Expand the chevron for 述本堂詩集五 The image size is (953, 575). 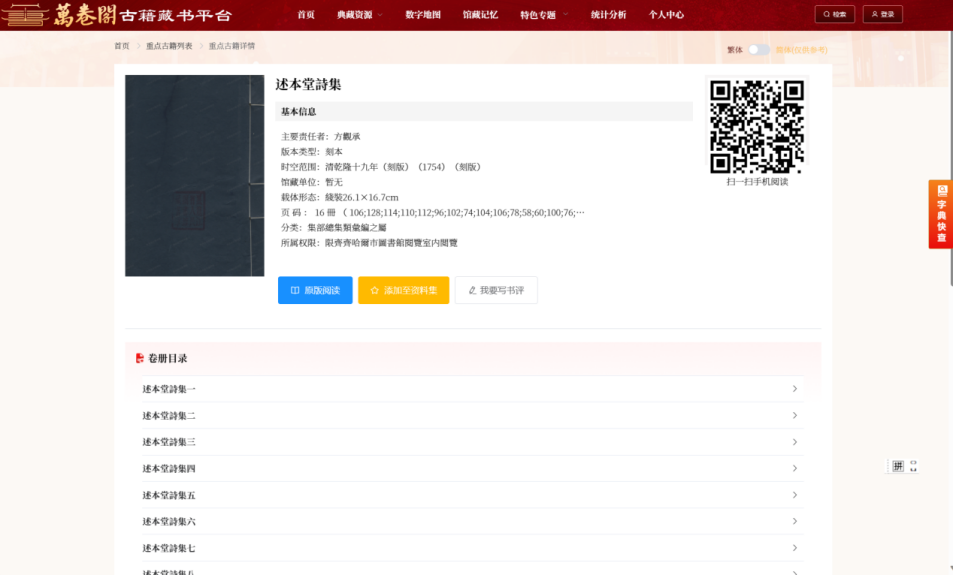click(x=794, y=495)
